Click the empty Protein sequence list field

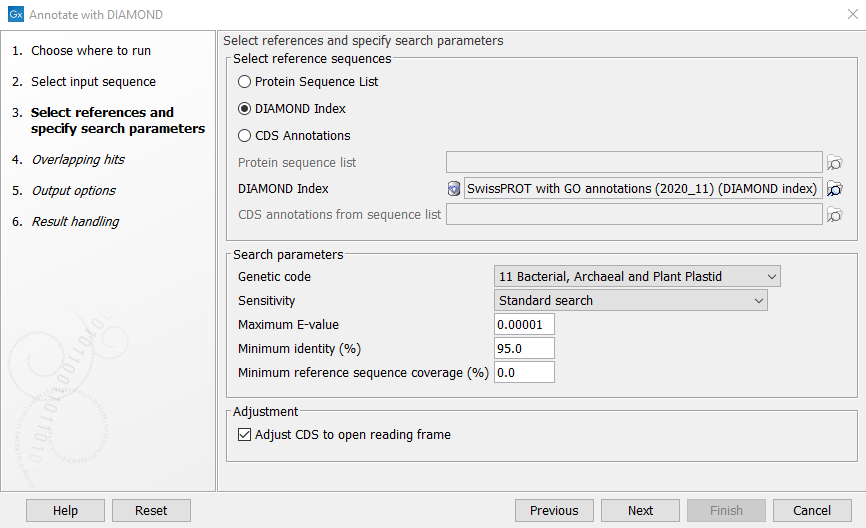click(x=634, y=163)
